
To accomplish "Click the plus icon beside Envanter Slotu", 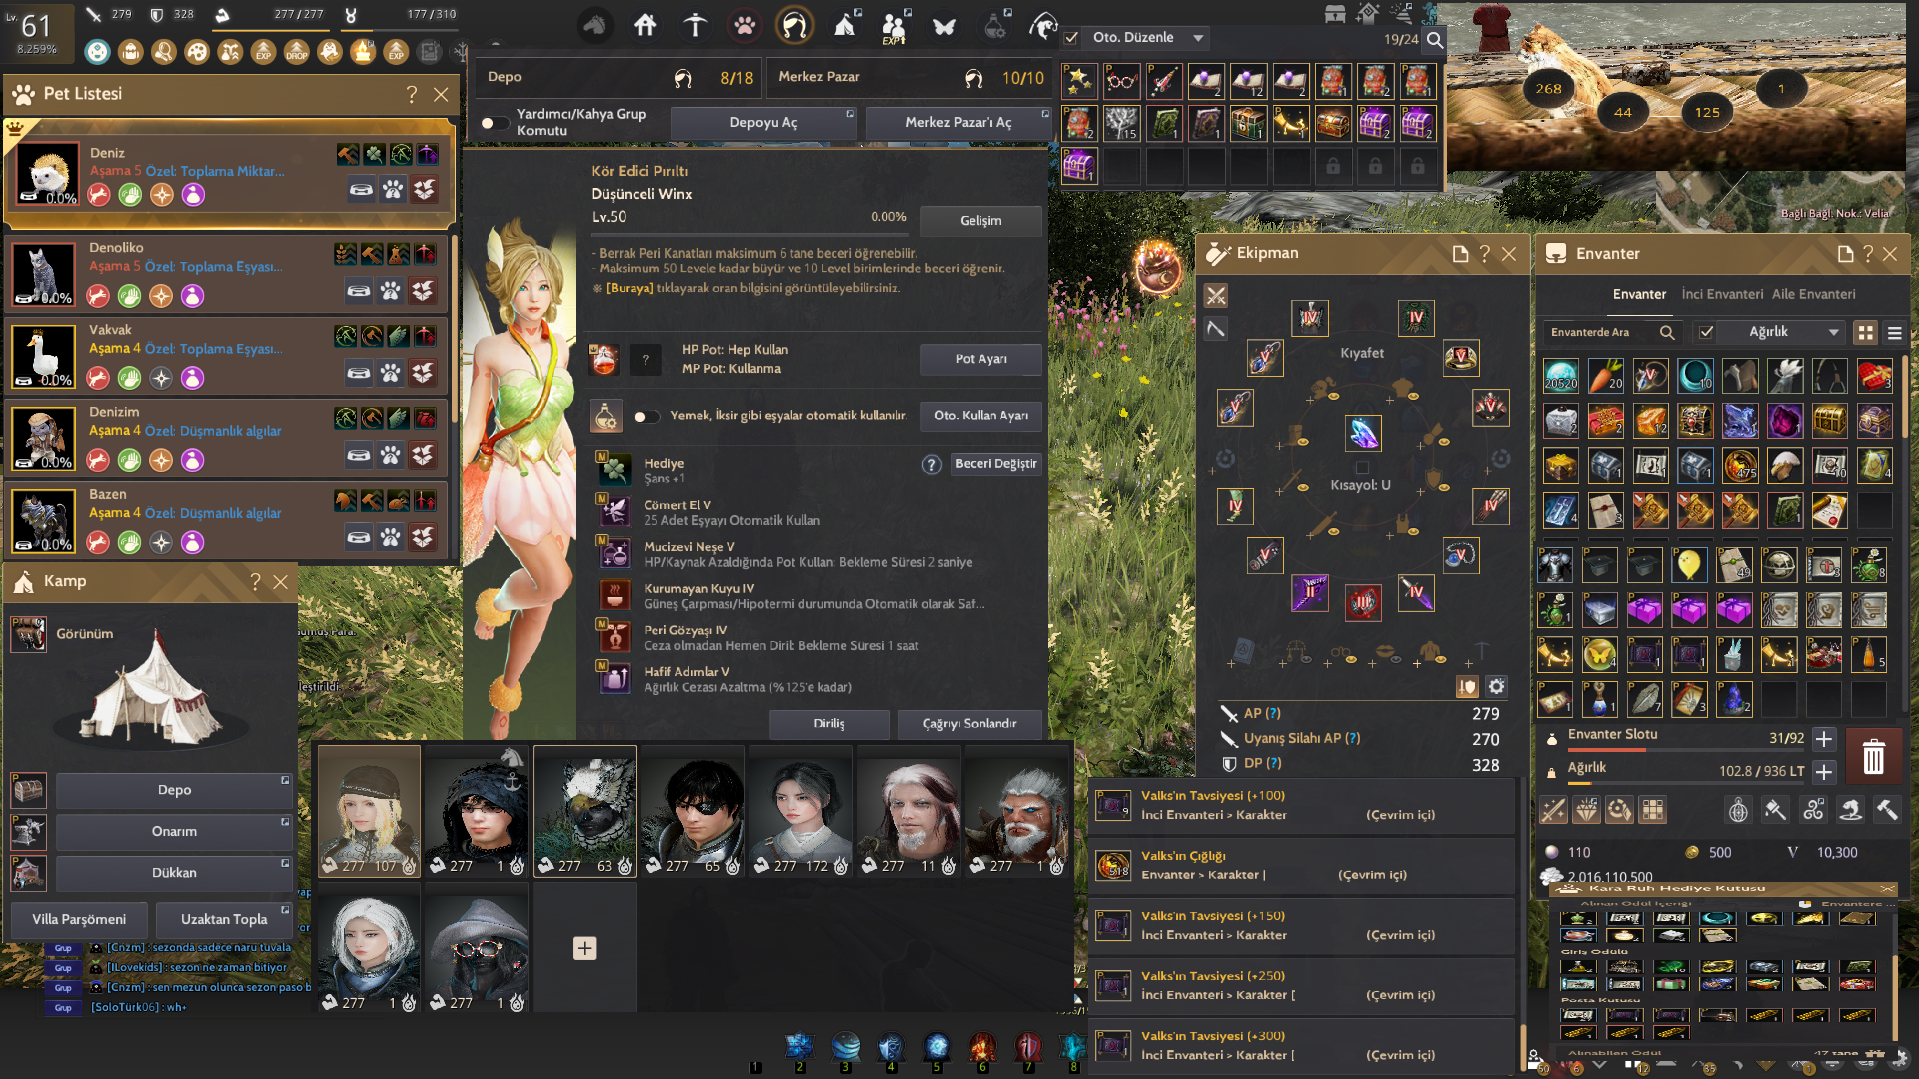I will (1824, 739).
